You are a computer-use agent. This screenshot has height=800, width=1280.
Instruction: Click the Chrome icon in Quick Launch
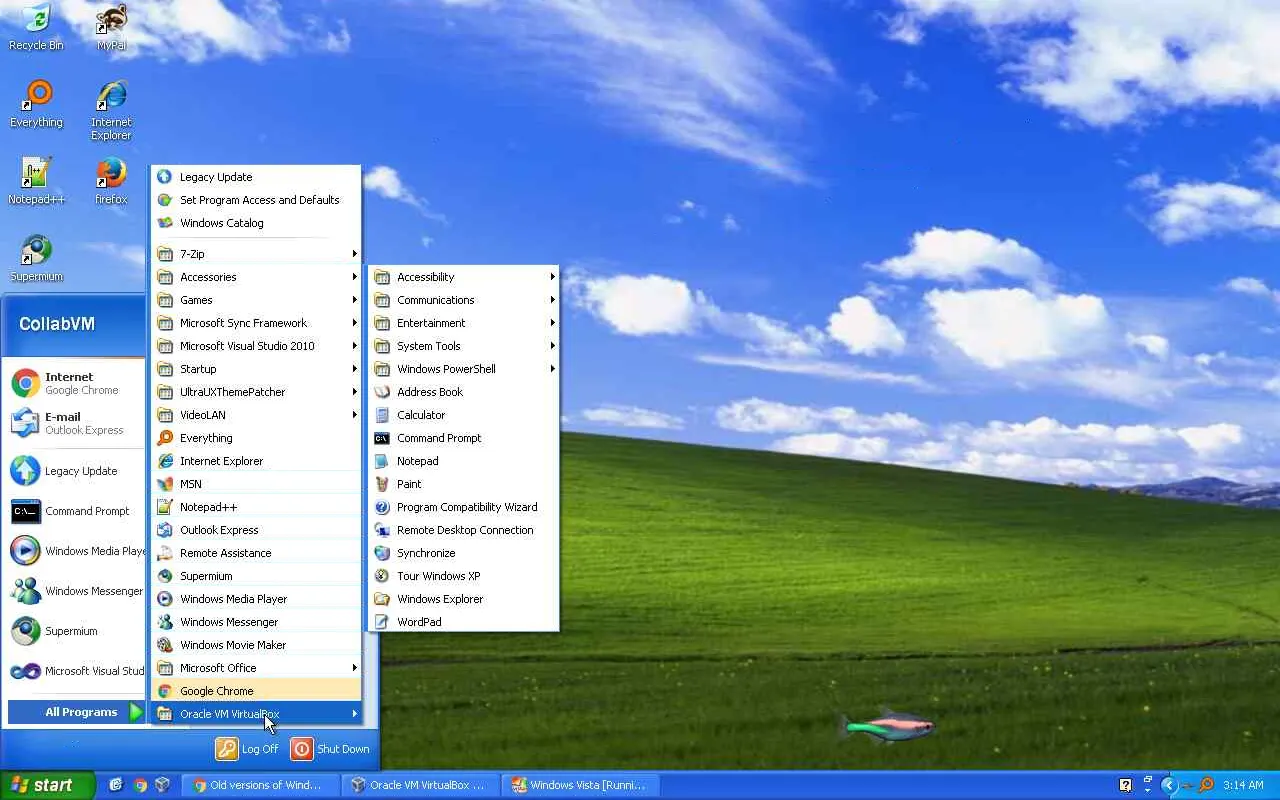(140, 785)
